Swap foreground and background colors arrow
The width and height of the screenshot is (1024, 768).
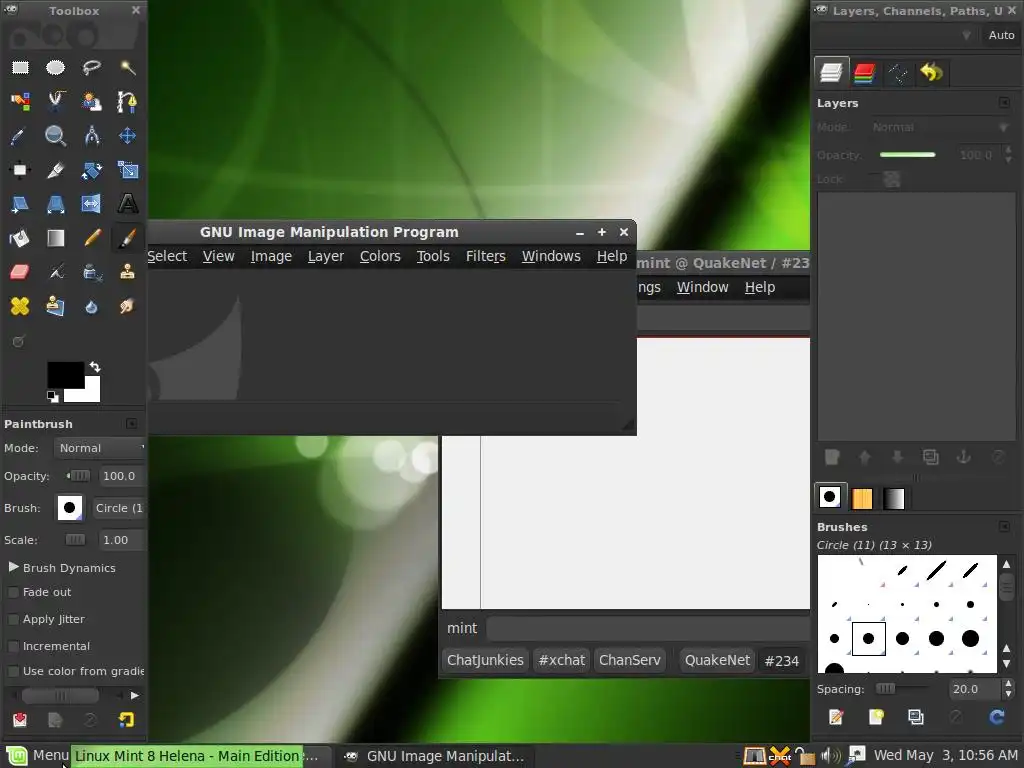[95, 367]
